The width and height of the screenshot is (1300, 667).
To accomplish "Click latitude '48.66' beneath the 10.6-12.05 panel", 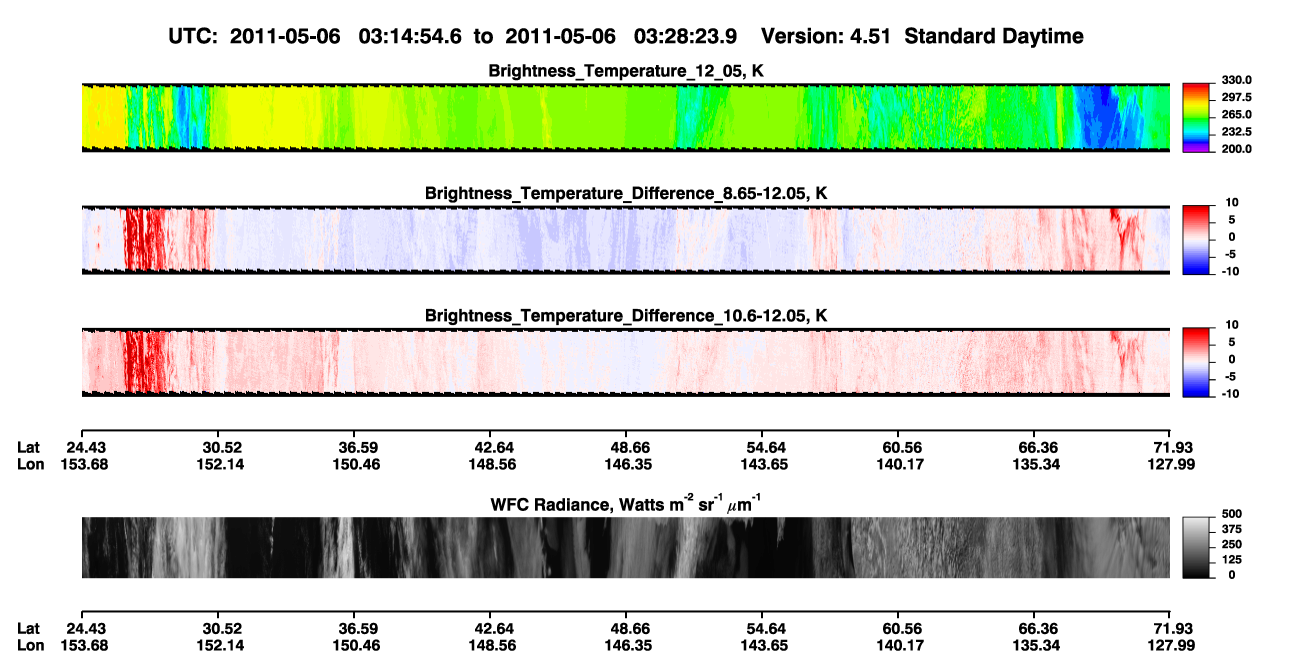I will 626,447.
